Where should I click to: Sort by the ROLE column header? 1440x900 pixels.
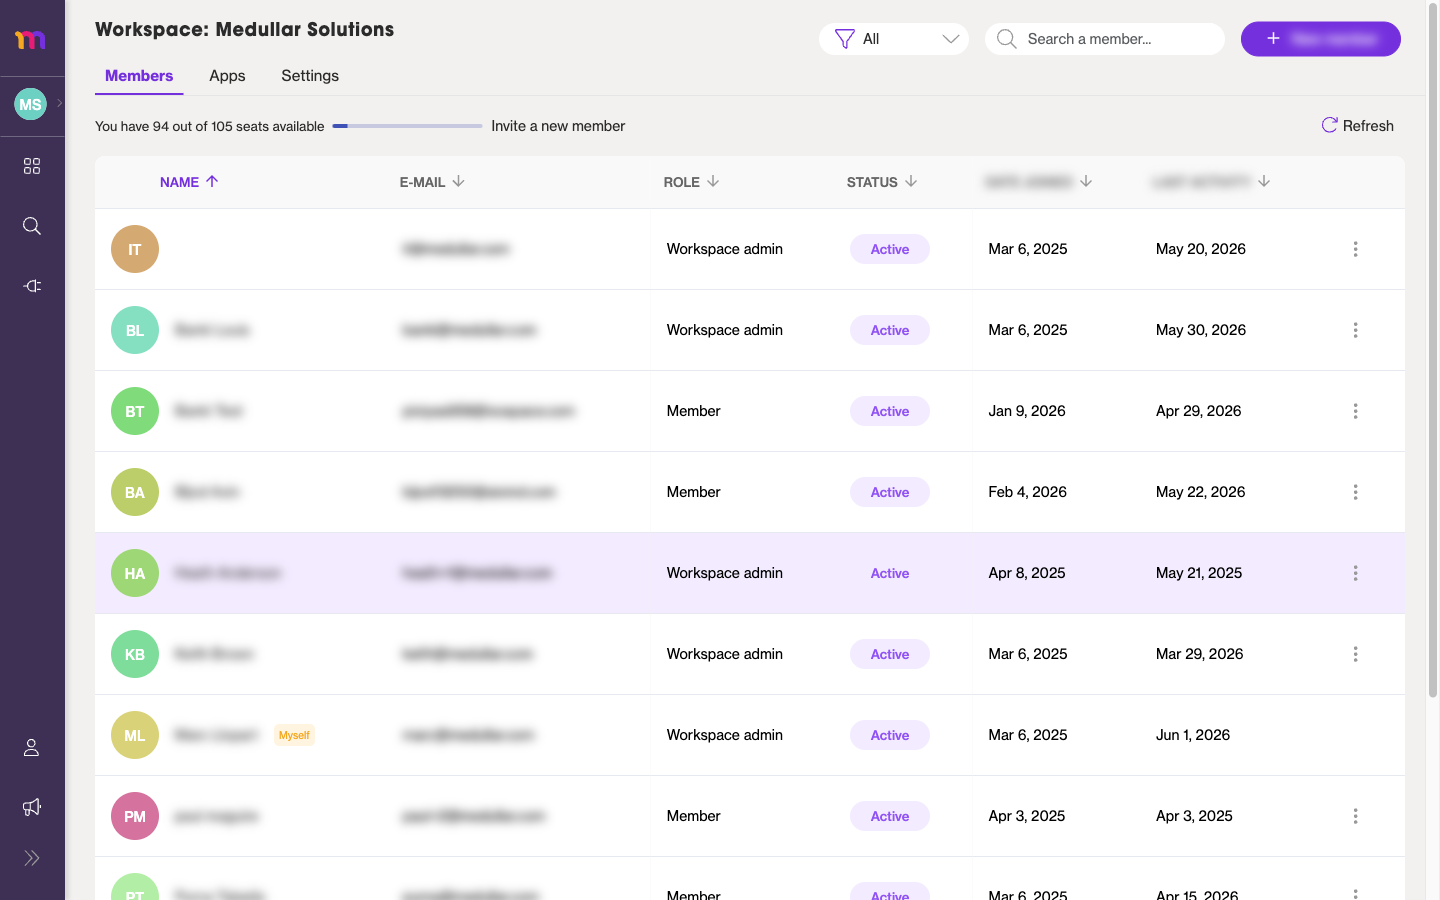click(691, 182)
